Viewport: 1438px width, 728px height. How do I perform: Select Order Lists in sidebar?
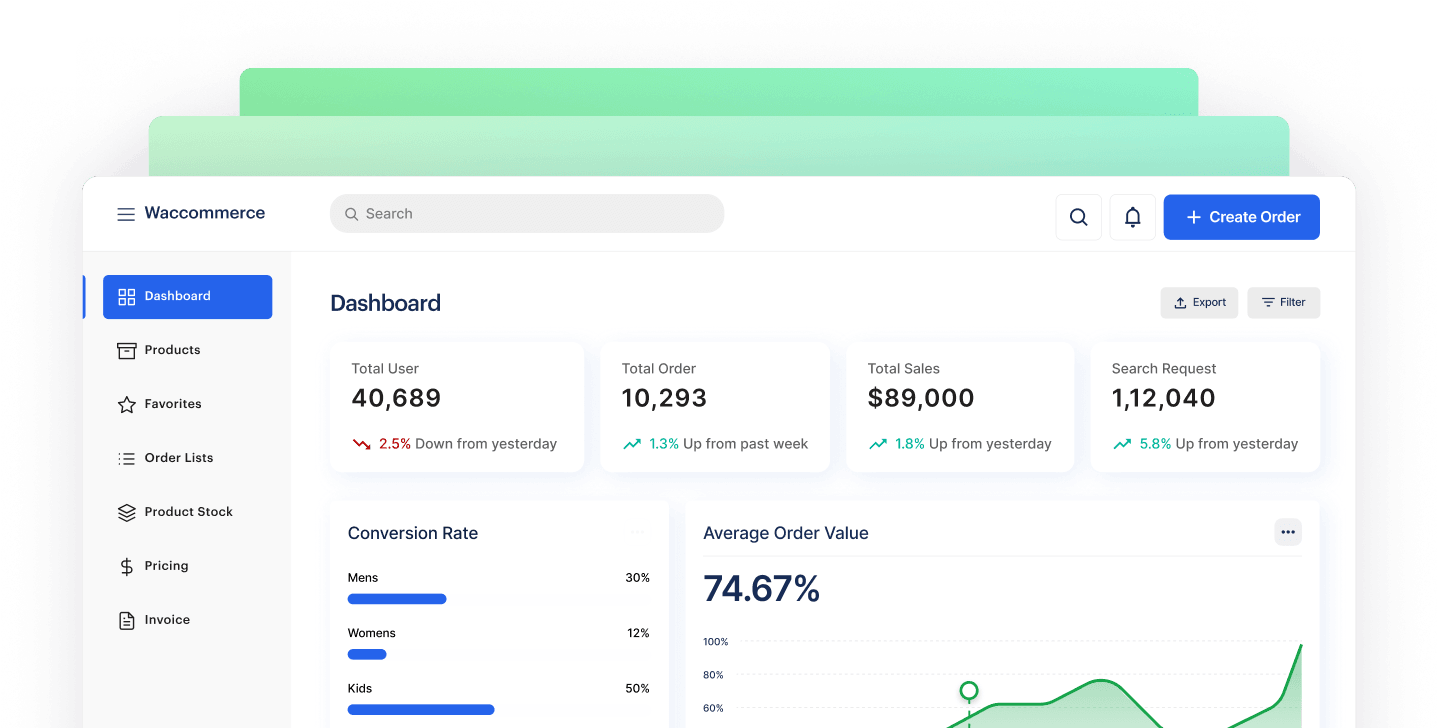point(187,459)
